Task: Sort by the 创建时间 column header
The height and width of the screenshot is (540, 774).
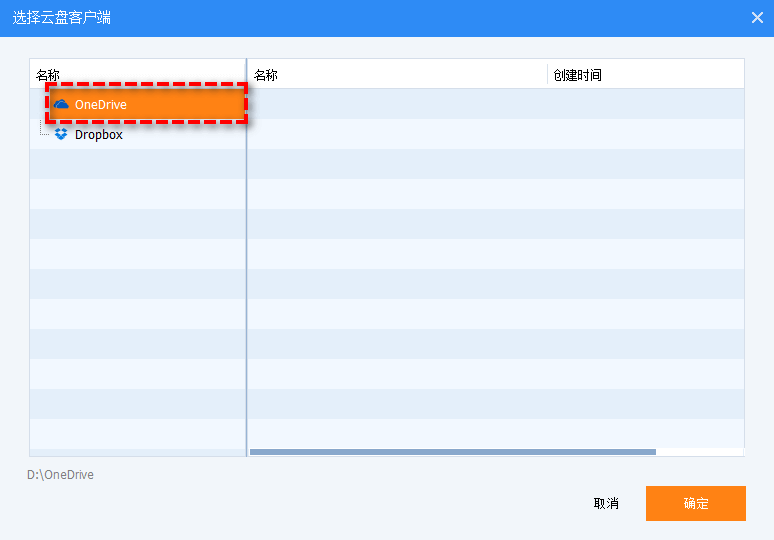Action: [x=578, y=75]
